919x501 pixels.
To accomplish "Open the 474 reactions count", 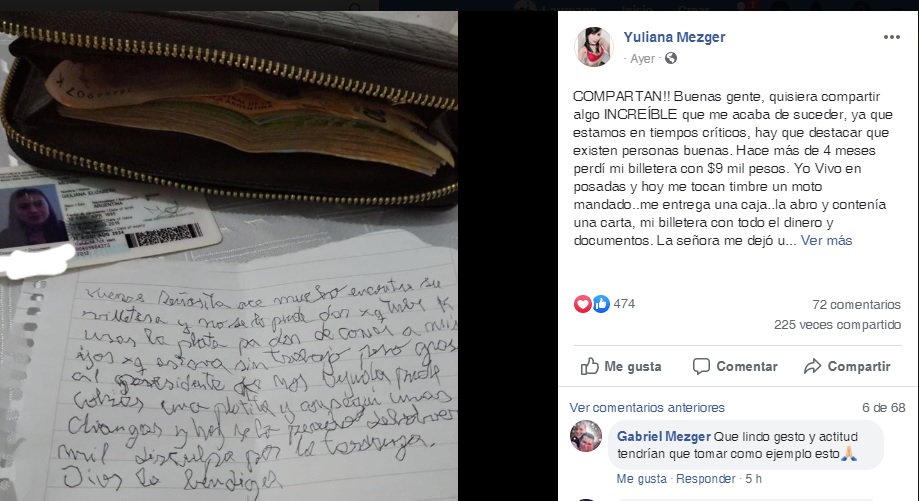I will (624, 304).
